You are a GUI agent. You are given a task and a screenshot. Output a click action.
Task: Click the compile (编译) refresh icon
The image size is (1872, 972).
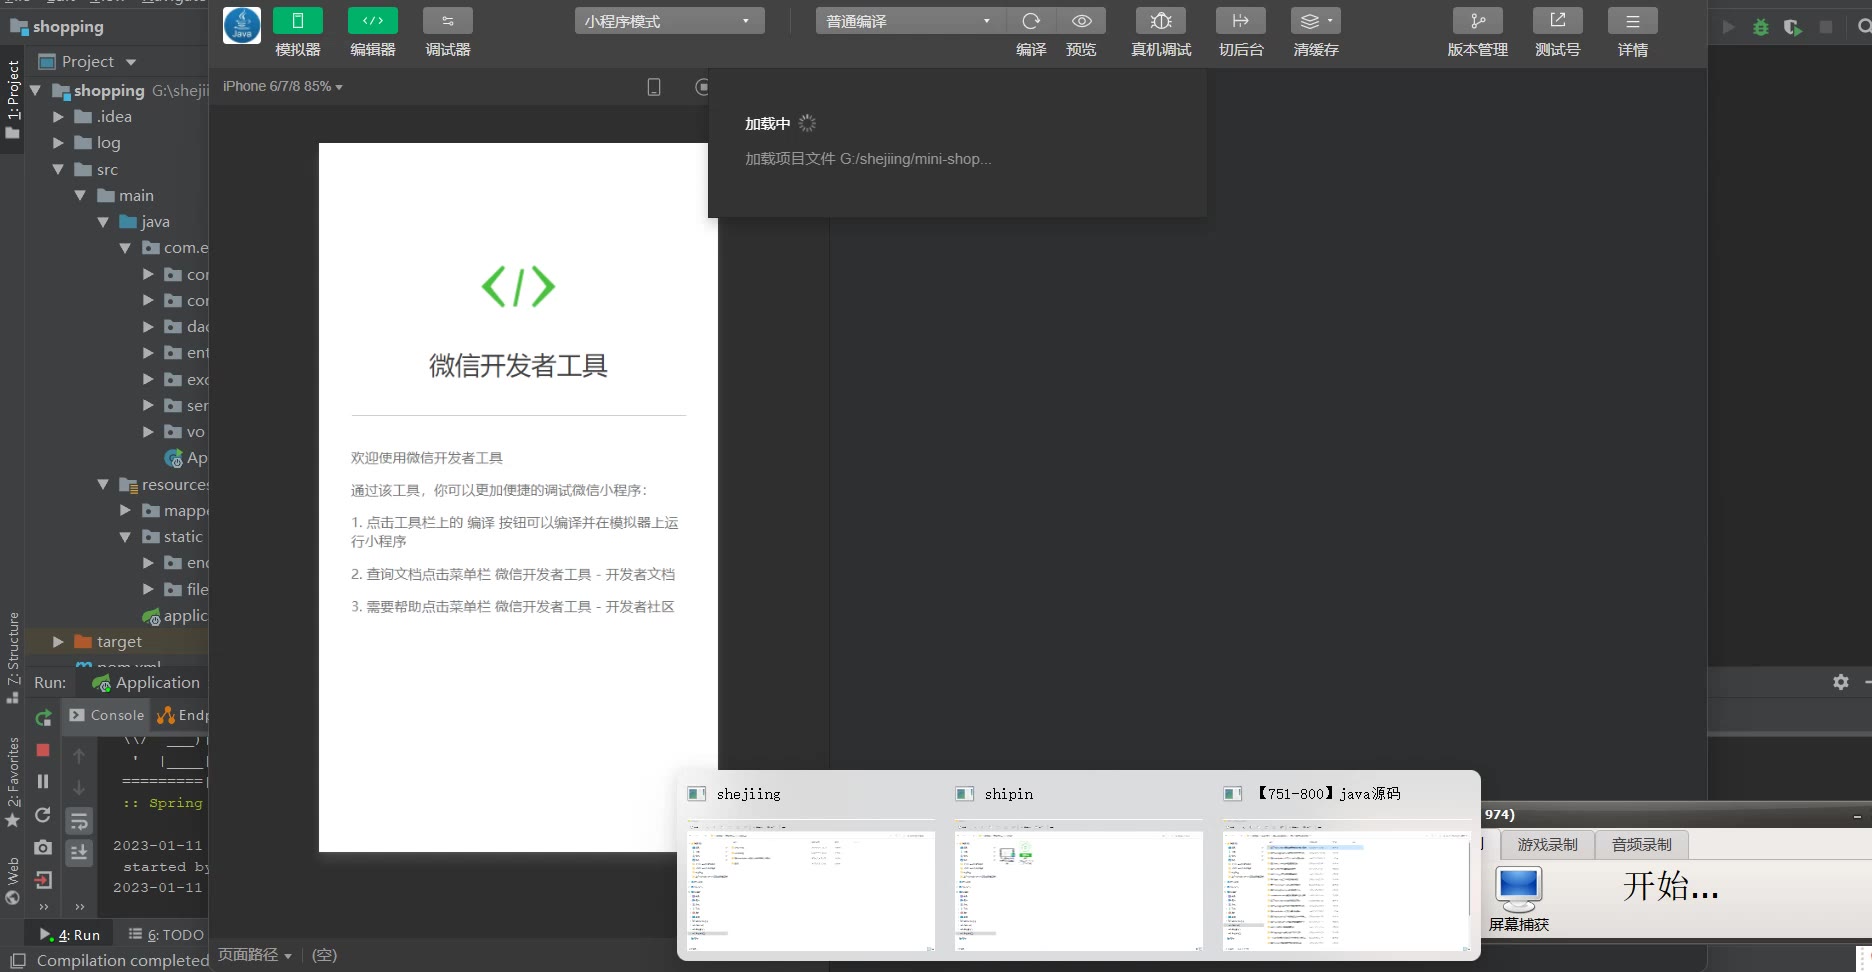tap(1031, 21)
